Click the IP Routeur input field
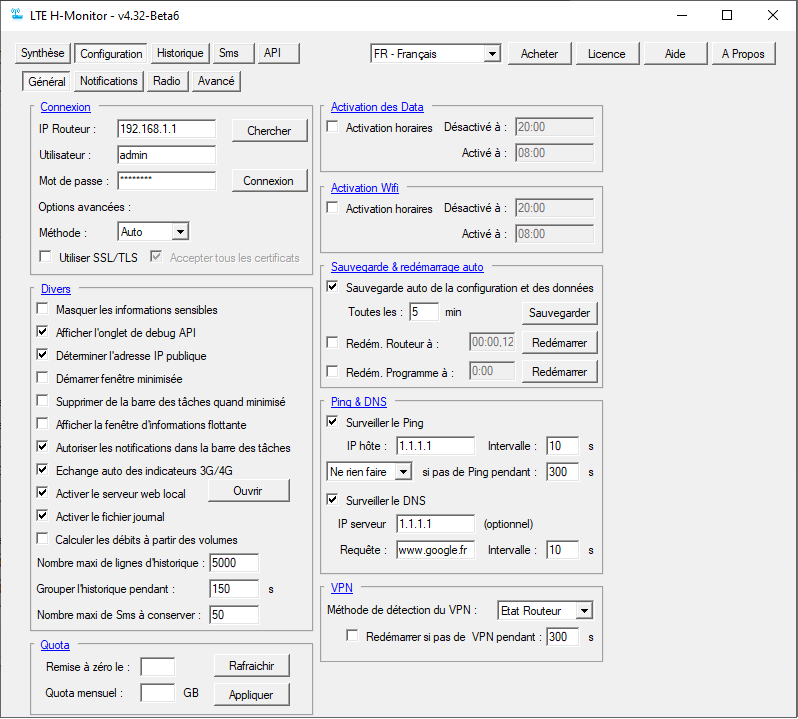 coord(166,129)
